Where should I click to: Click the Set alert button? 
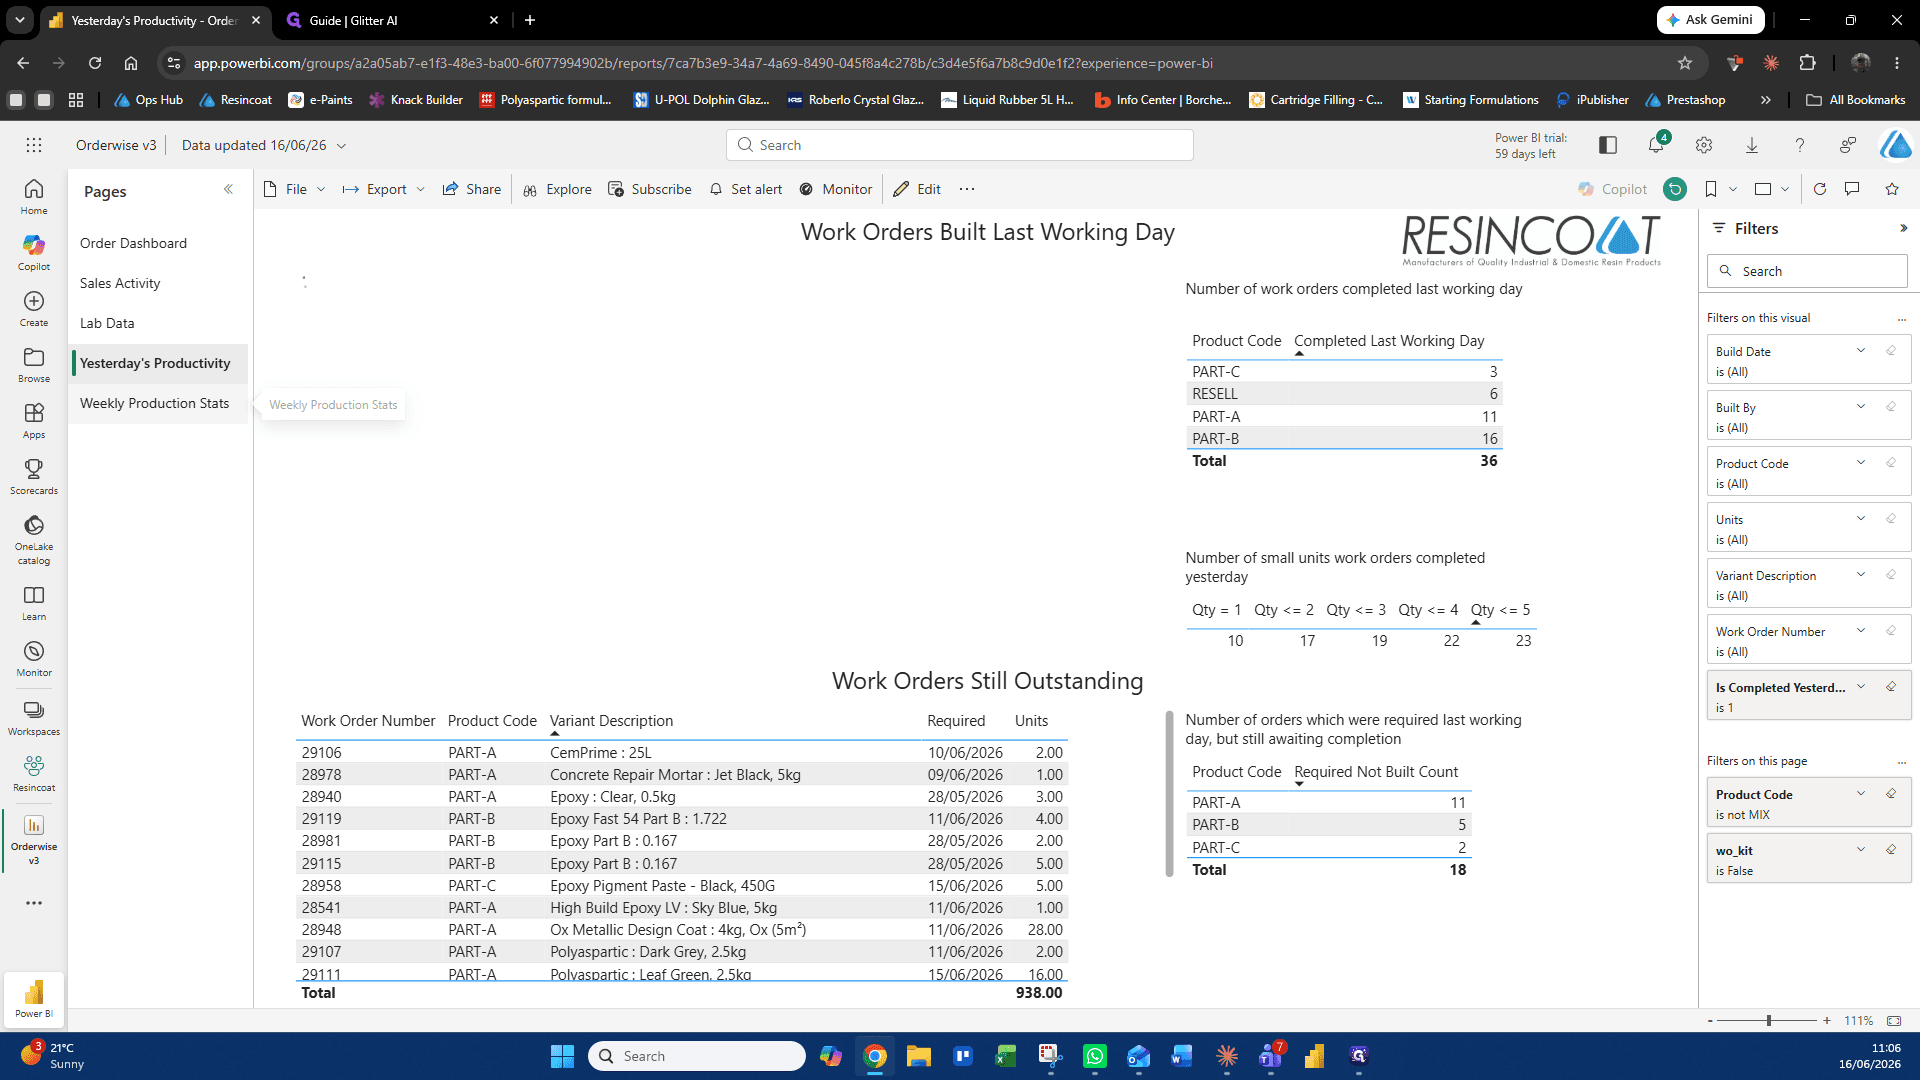pyautogui.click(x=746, y=189)
